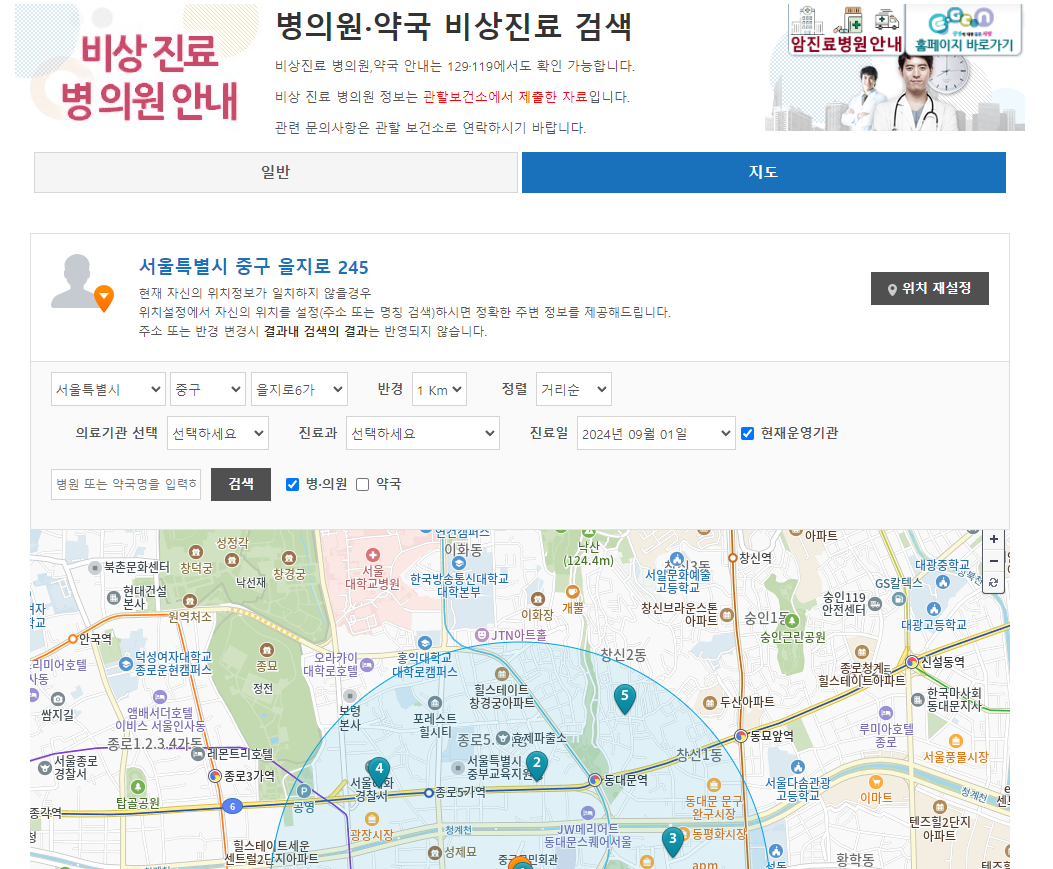Click the 위치 재설정 button
The width and height of the screenshot is (1053, 869).
point(929,288)
